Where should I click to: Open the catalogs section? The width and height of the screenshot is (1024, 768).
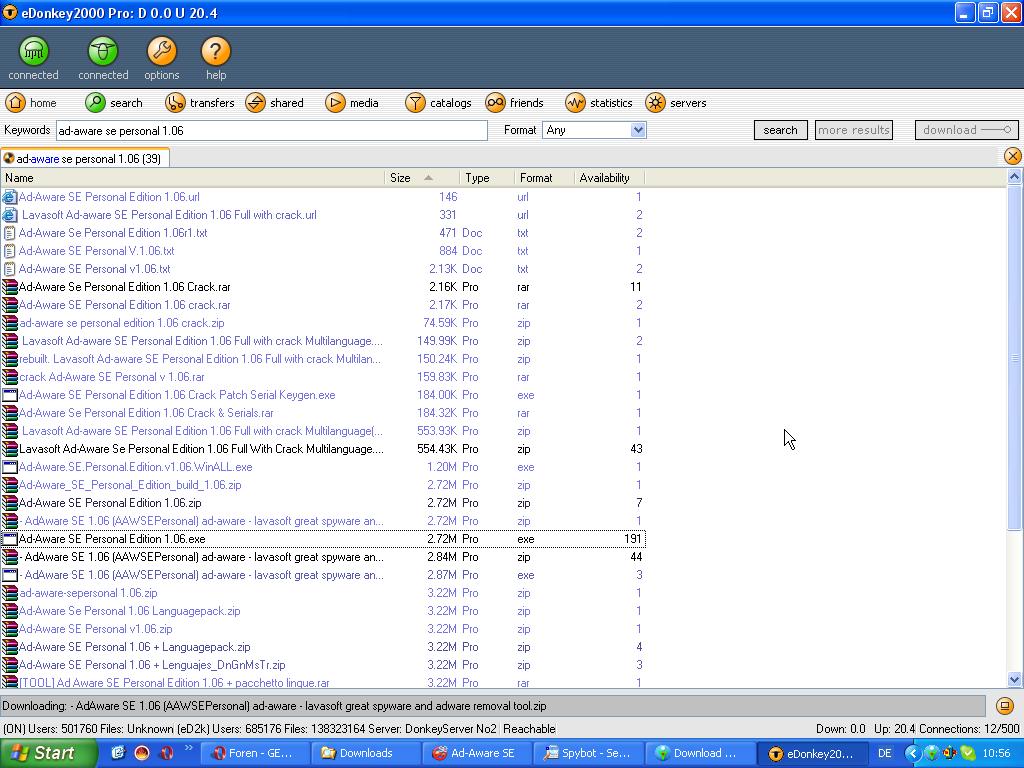[438, 103]
